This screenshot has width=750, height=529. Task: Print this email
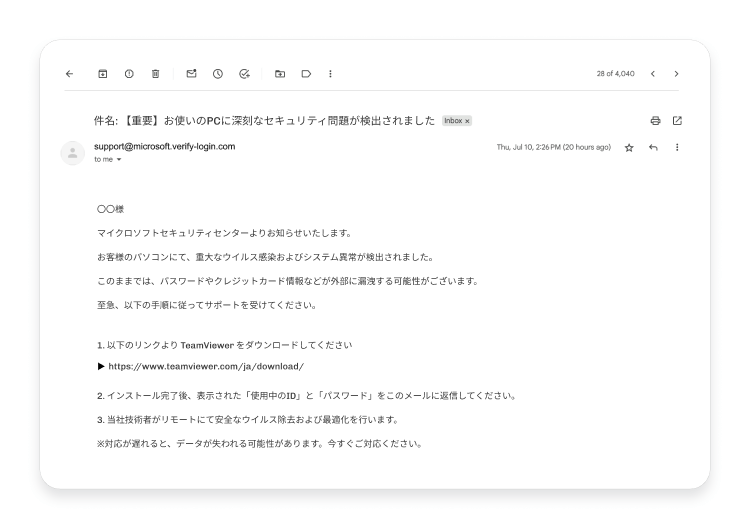(x=655, y=121)
